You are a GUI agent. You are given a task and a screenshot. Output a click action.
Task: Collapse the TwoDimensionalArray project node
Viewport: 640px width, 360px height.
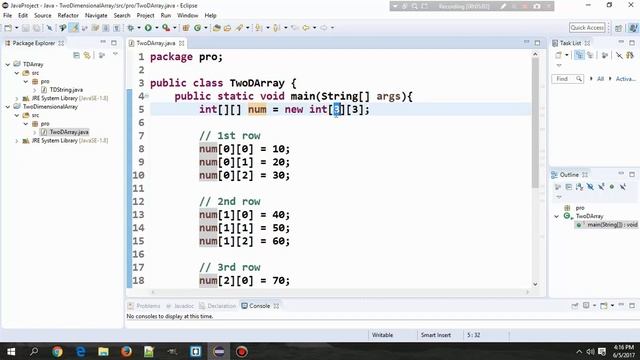coord(8,107)
